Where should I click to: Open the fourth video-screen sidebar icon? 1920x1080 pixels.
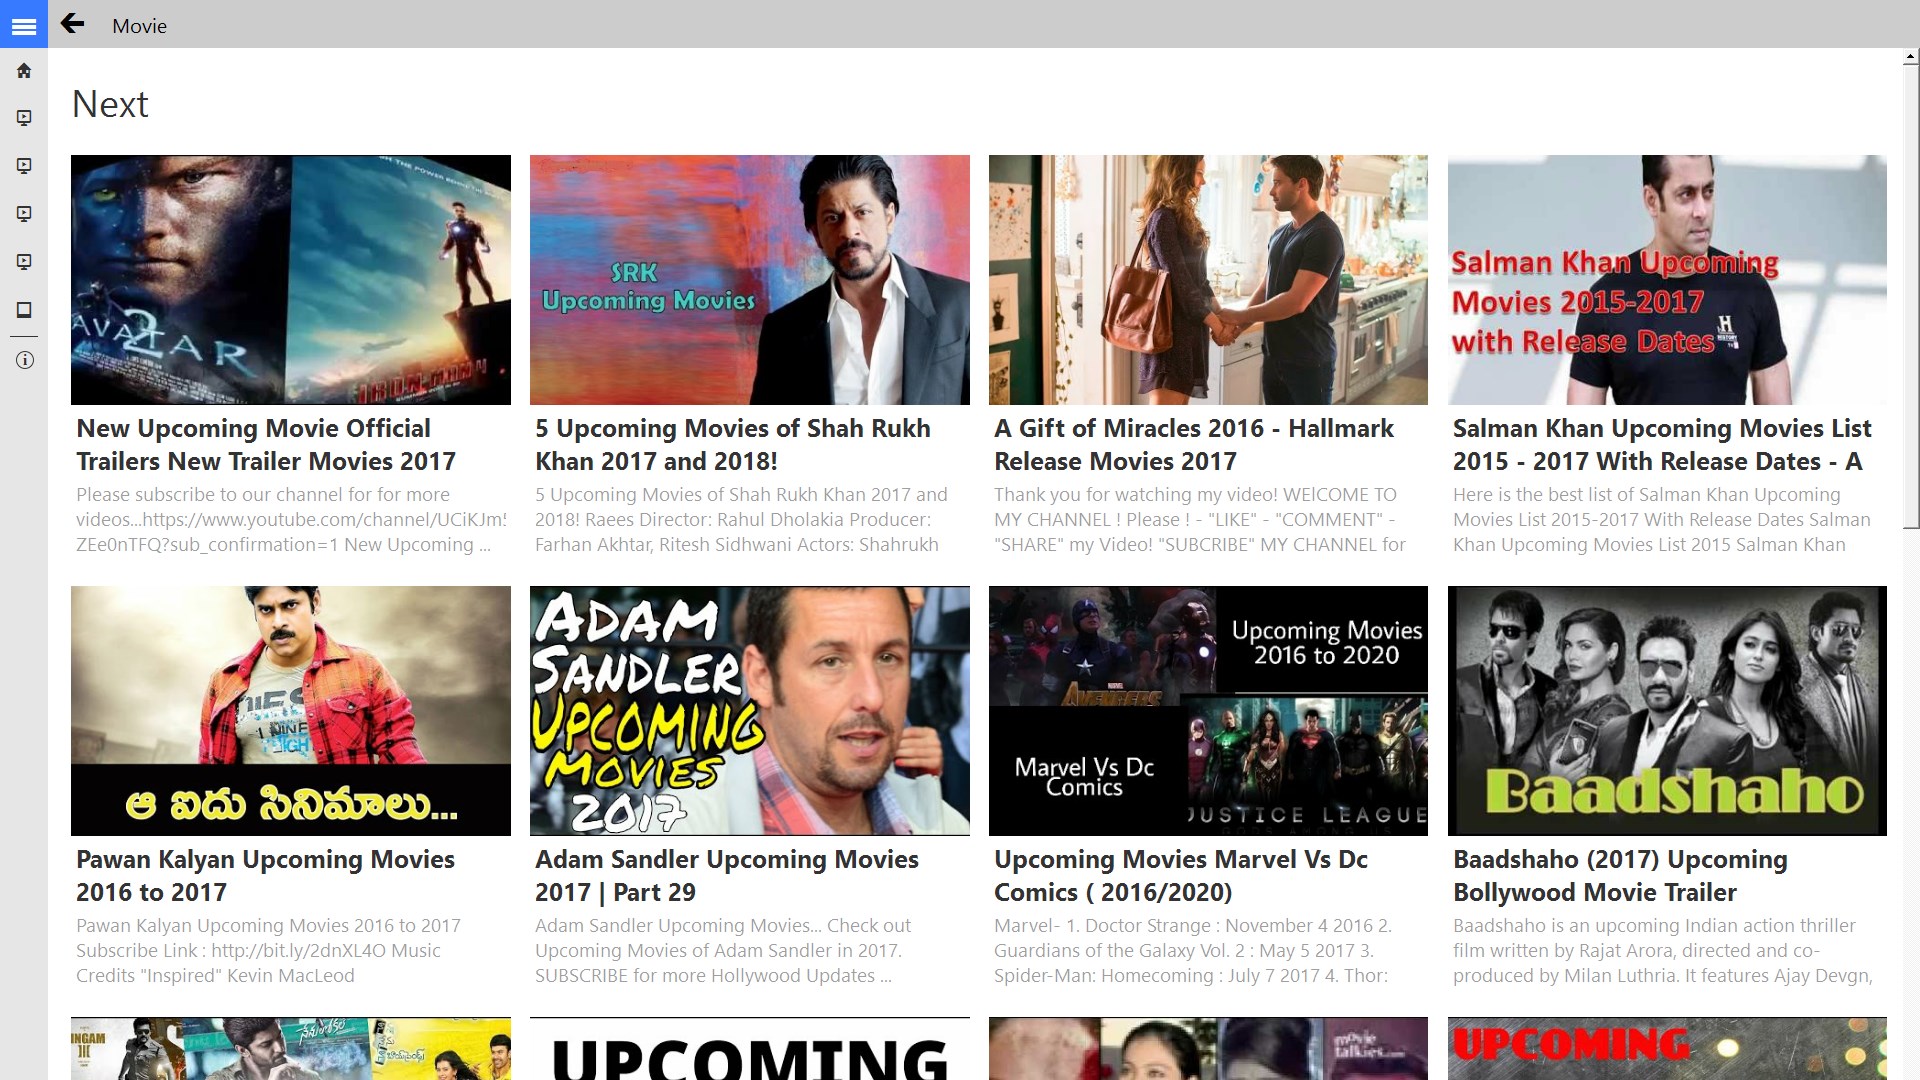tap(24, 262)
